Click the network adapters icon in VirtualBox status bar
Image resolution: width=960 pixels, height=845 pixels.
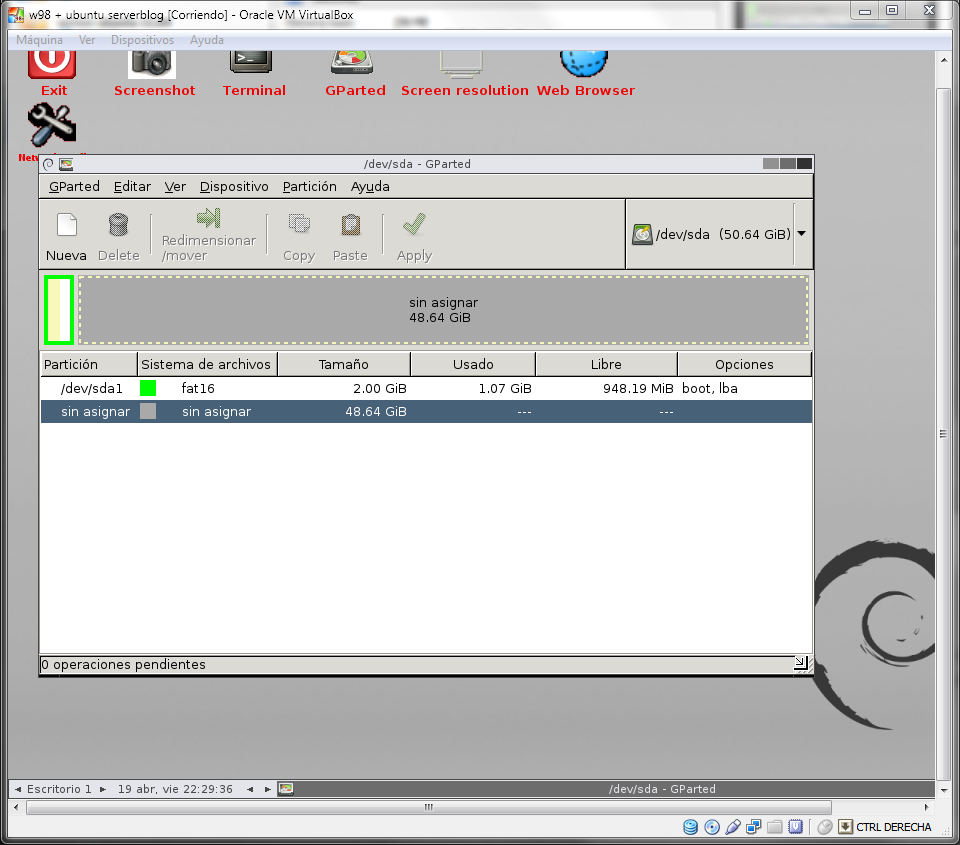754,827
